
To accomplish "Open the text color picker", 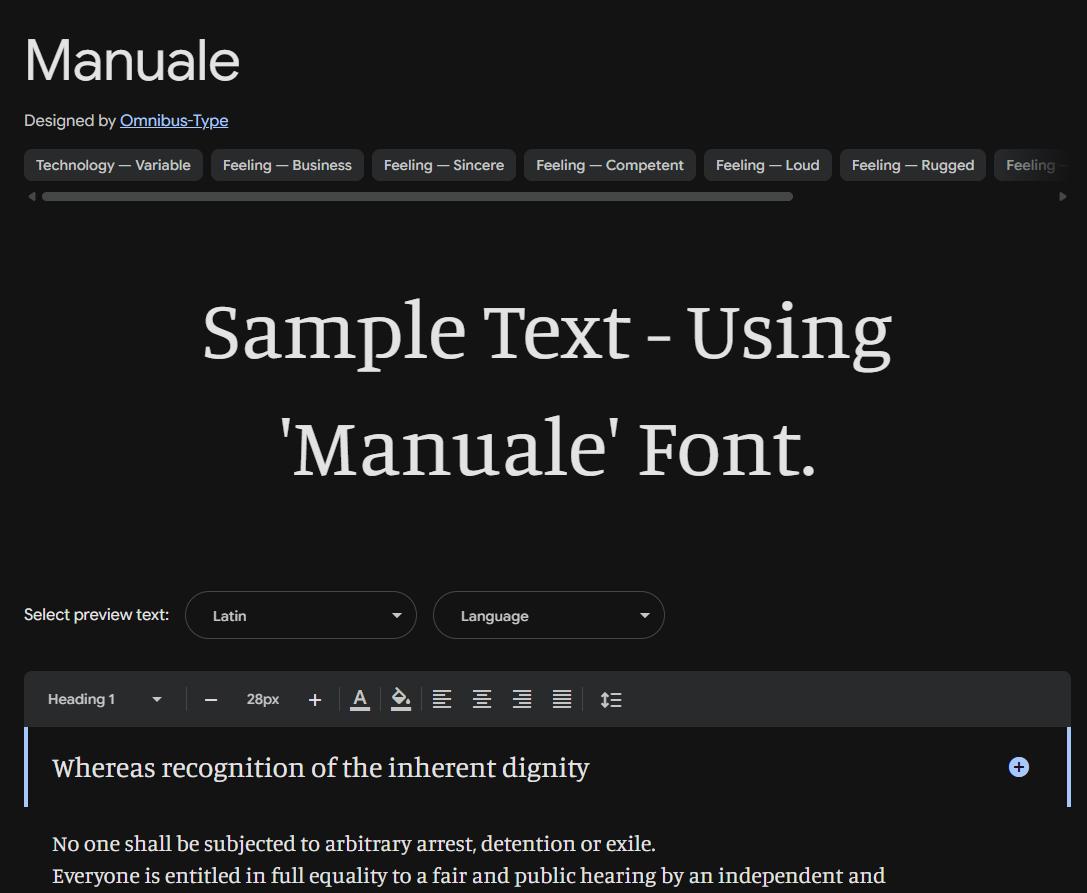I will [x=360, y=700].
